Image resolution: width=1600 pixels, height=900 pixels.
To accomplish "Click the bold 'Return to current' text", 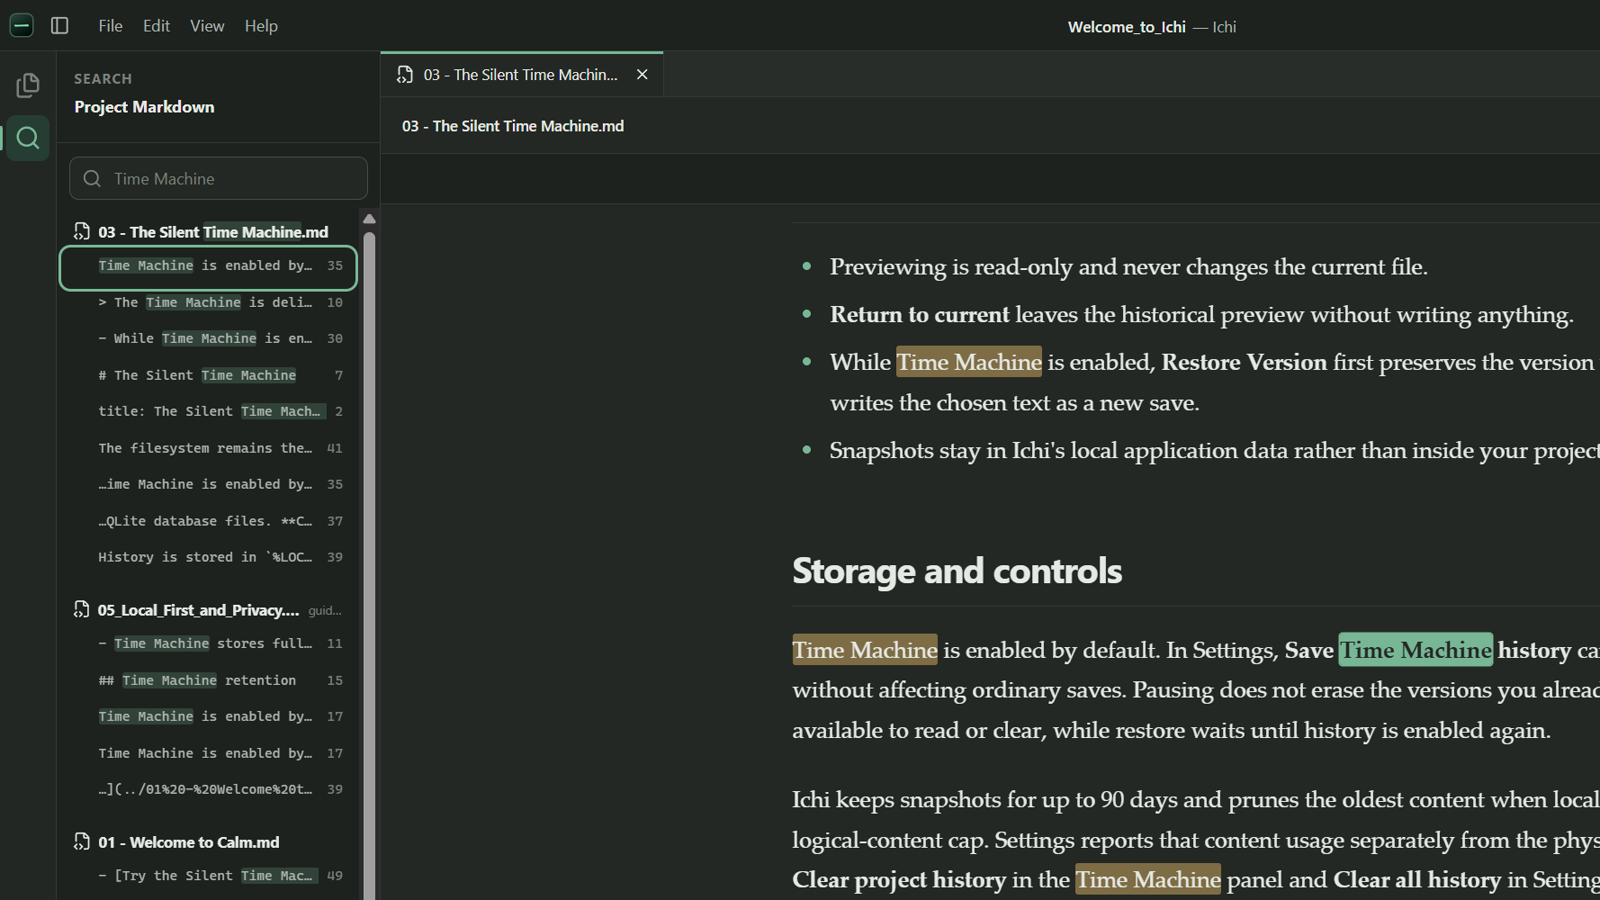I will [x=919, y=315].
